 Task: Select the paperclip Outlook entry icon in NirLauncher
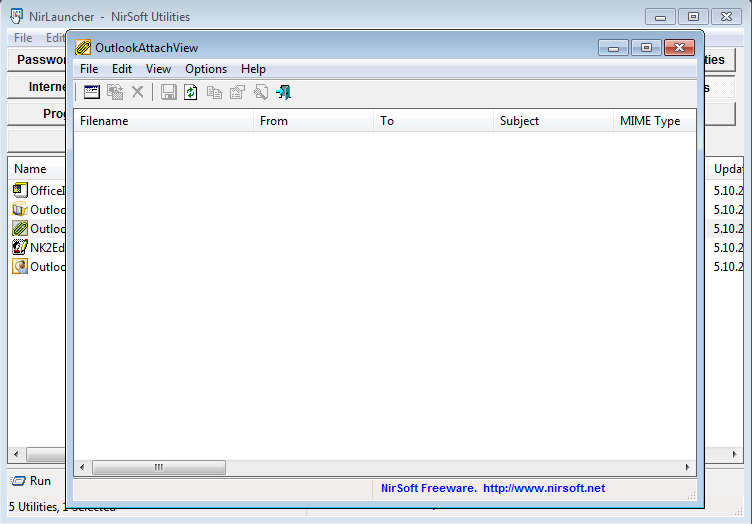pos(20,228)
